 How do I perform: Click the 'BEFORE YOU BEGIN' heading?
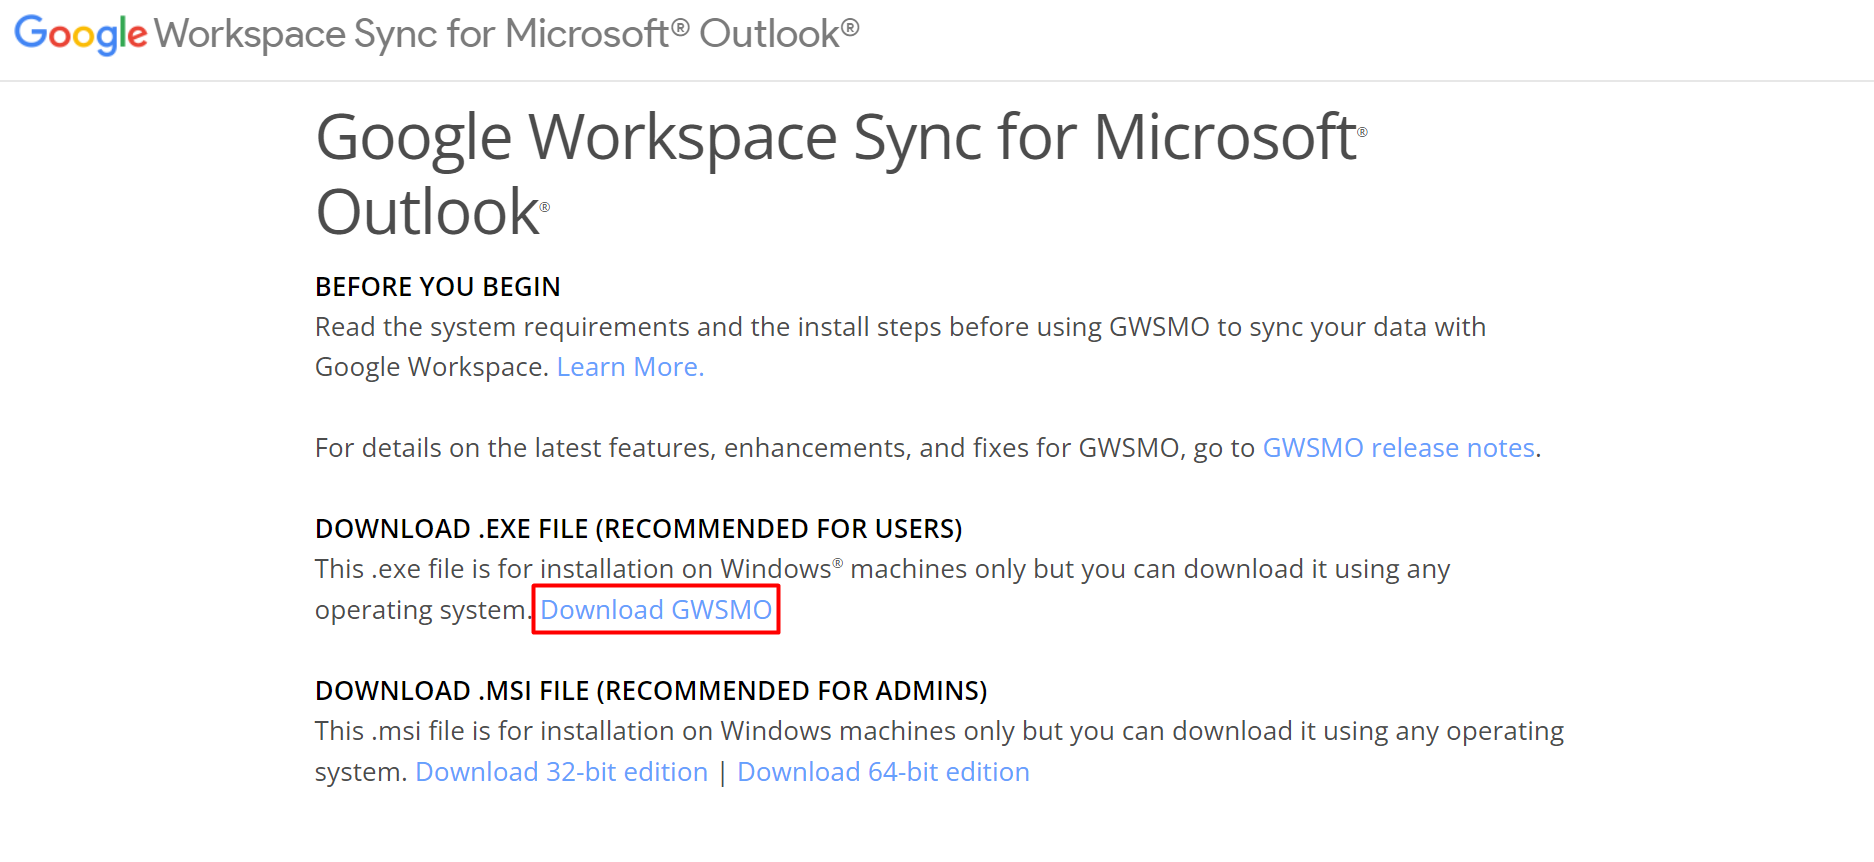pyautogui.click(x=438, y=287)
